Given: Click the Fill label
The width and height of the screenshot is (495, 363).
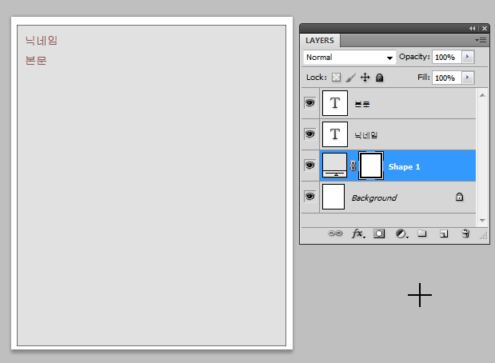Looking at the screenshot, I should [423, 77].
